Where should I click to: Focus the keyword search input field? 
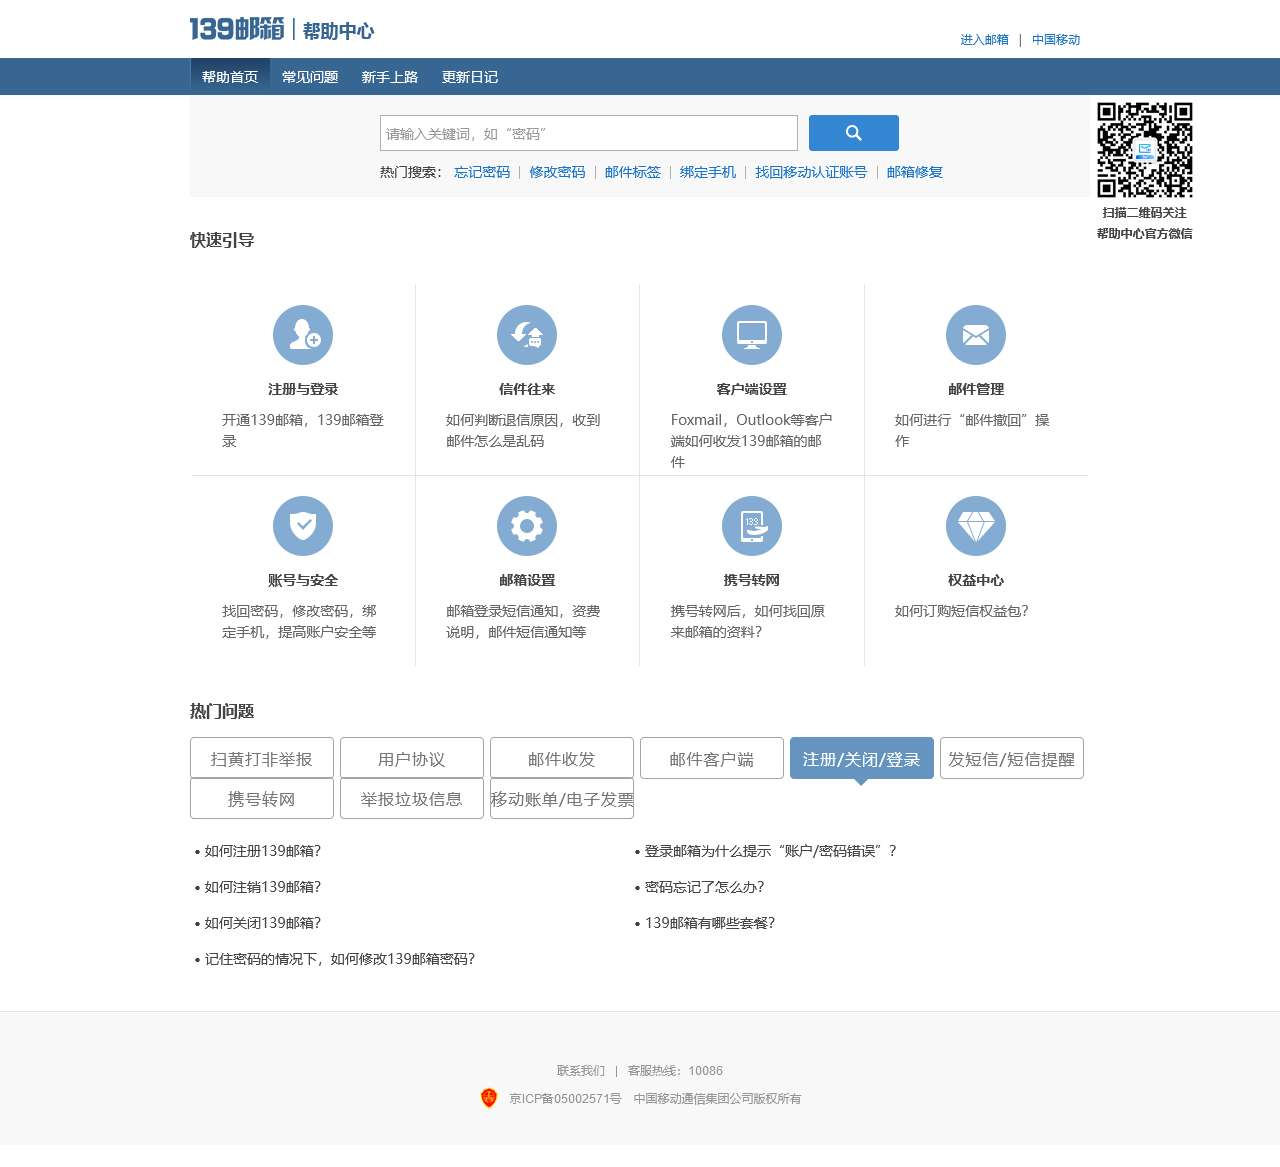pos(589,133)
